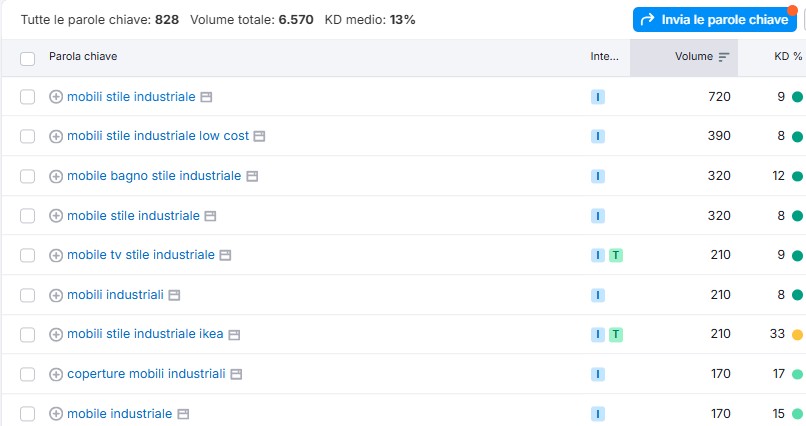Viewport: 806px width, 426px height.
Task: Sort by the KD % column header
Action: pos(788,57)
